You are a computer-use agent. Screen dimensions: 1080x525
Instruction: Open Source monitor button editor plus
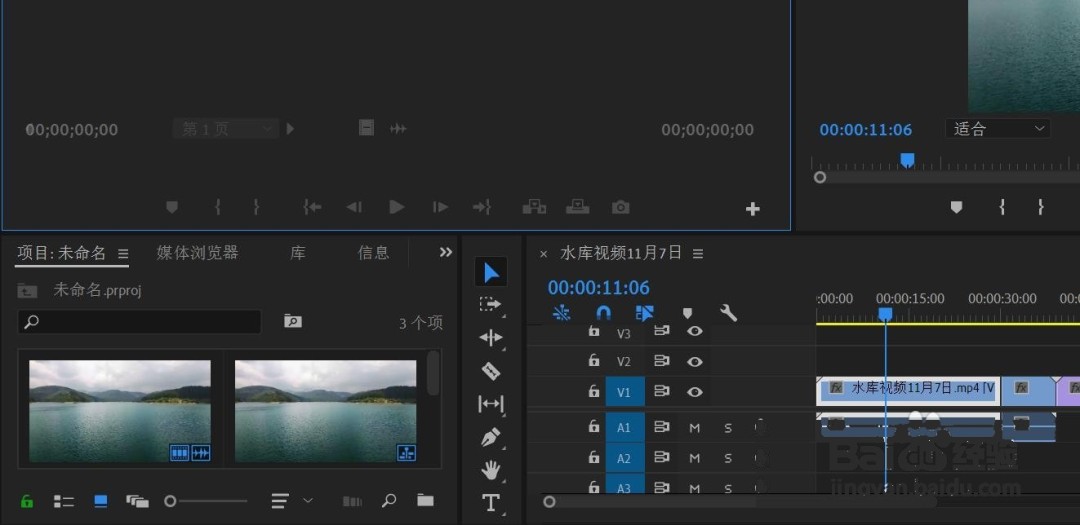click(x=753, y=209)
